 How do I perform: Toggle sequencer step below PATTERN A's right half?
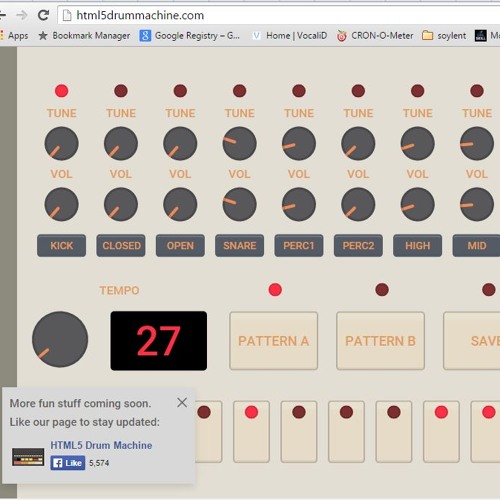(299, 432)
